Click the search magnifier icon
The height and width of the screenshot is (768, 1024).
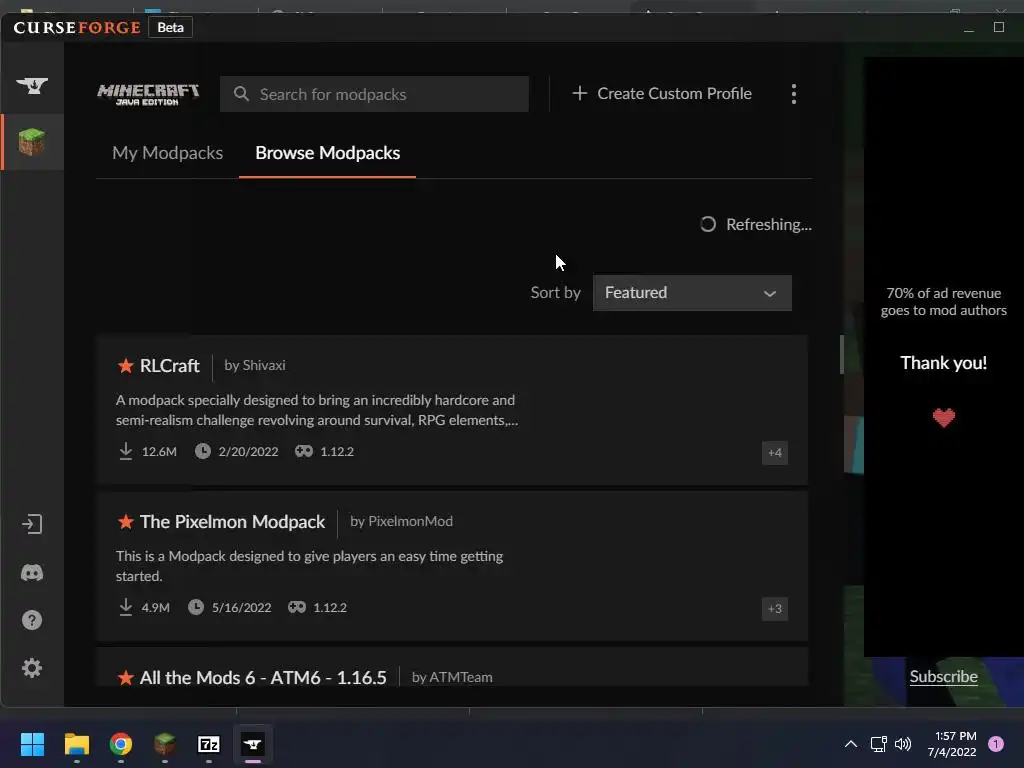(241, 94)
